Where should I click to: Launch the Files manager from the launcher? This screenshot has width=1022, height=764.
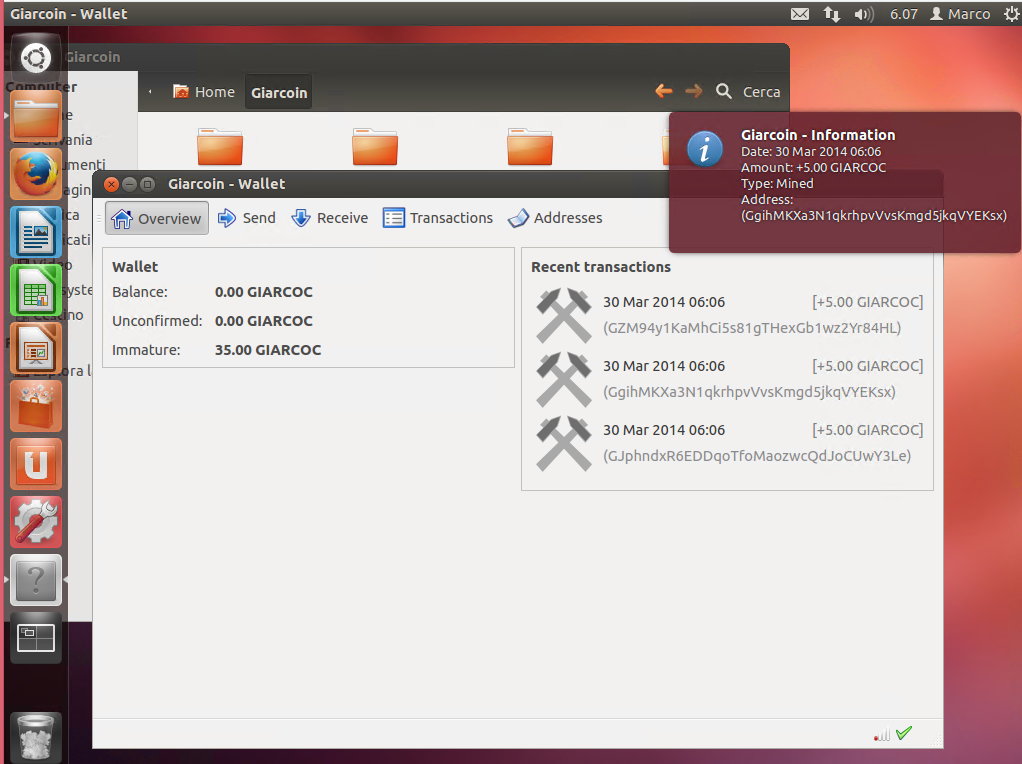[x=36, y=116]
